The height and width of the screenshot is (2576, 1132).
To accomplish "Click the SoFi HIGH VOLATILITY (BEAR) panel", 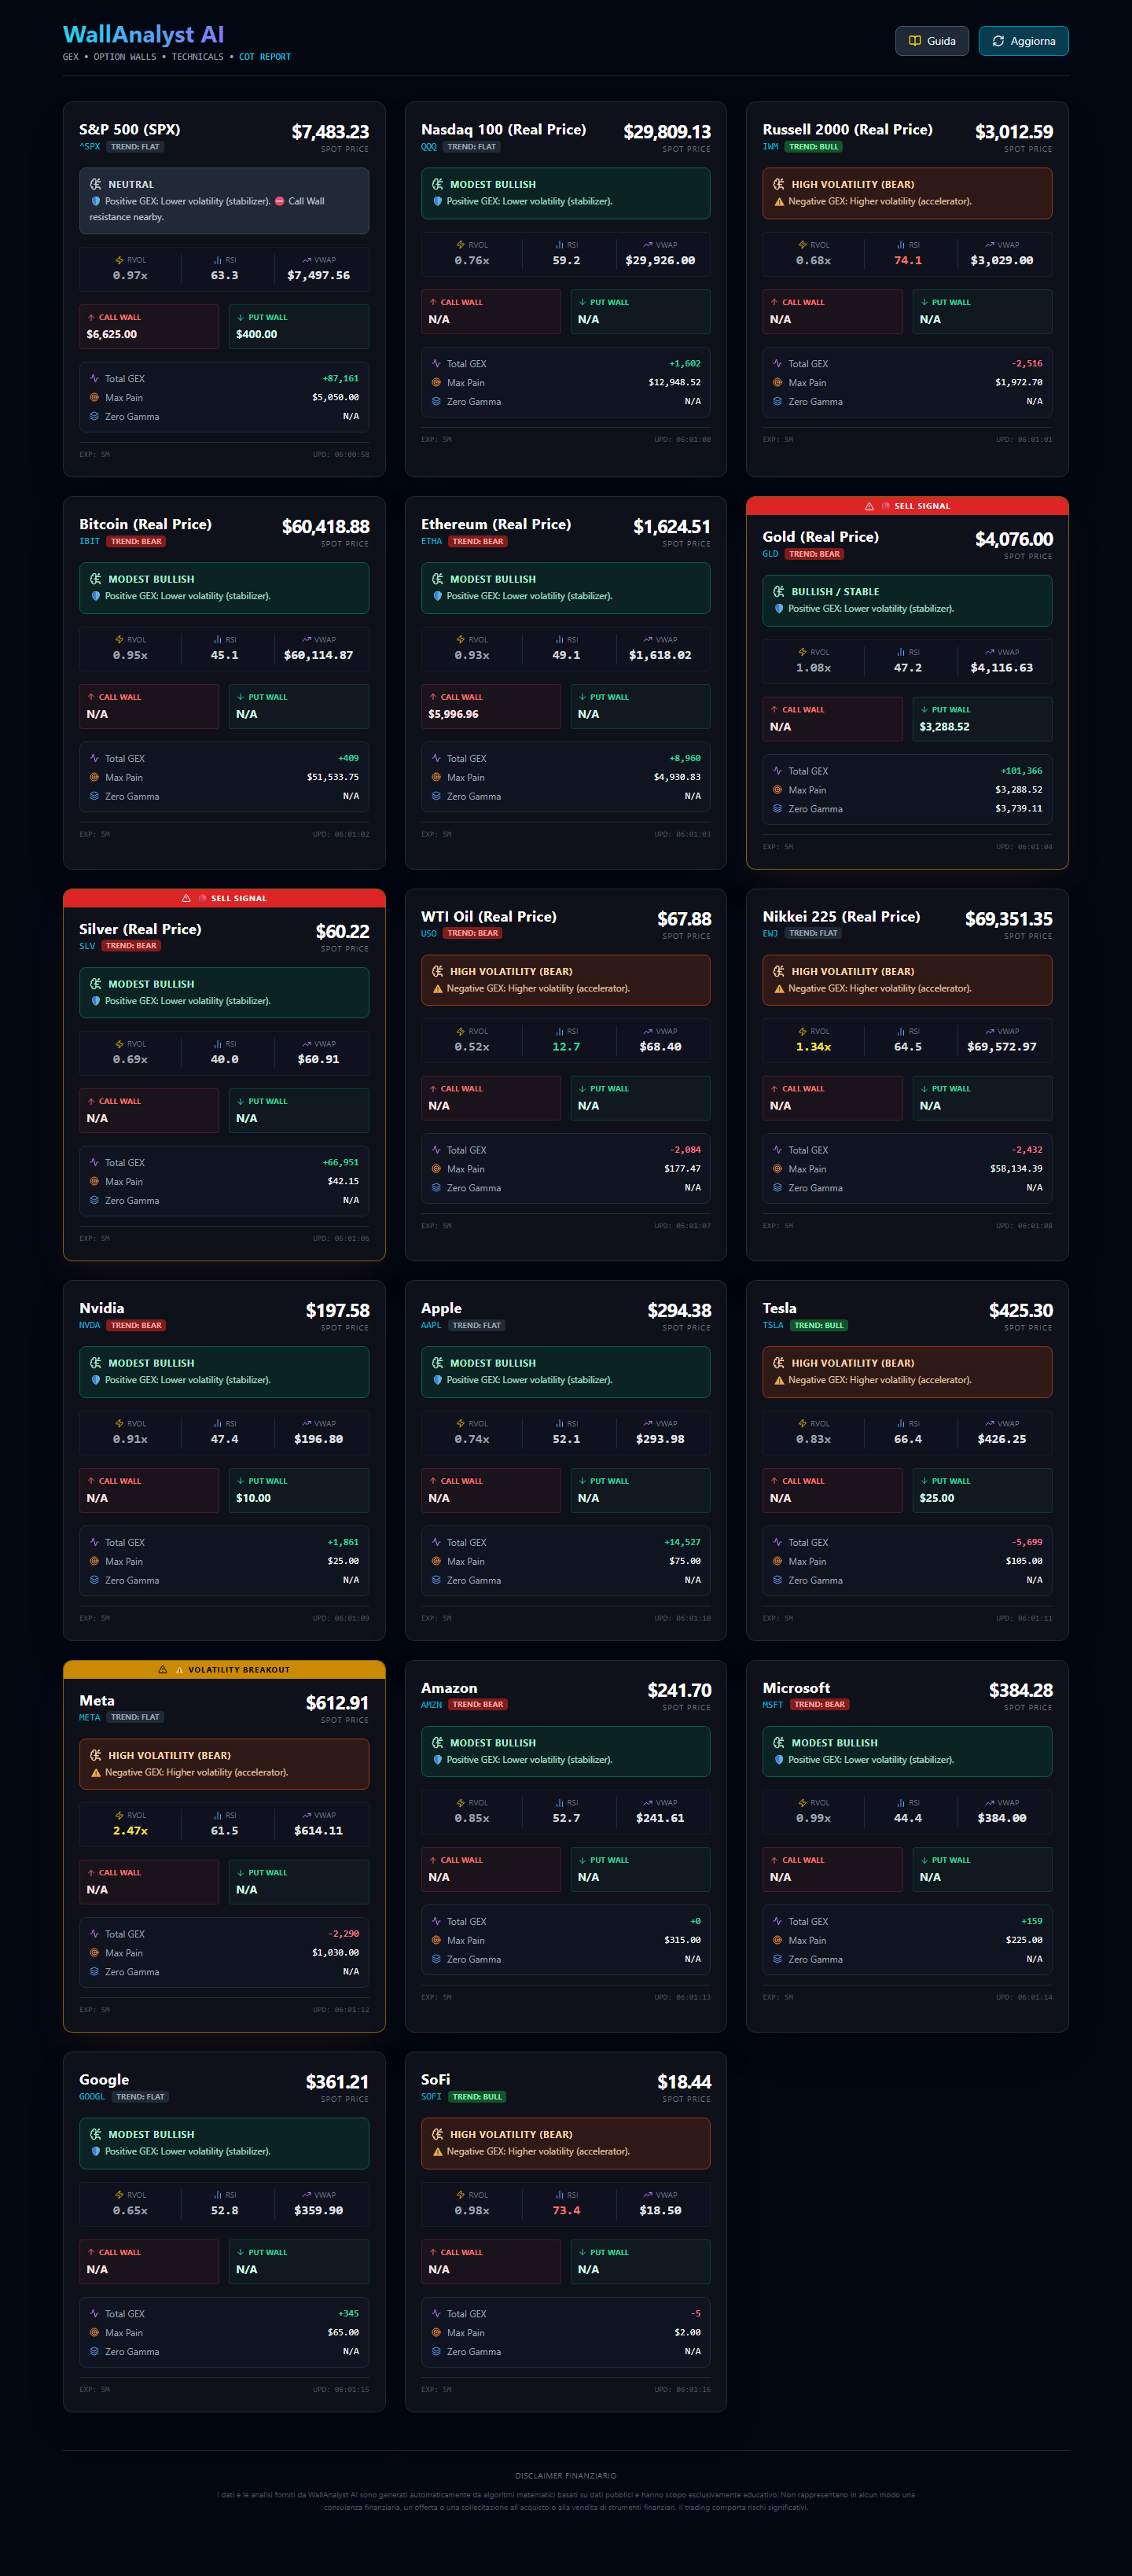I will coord(566,2143).
